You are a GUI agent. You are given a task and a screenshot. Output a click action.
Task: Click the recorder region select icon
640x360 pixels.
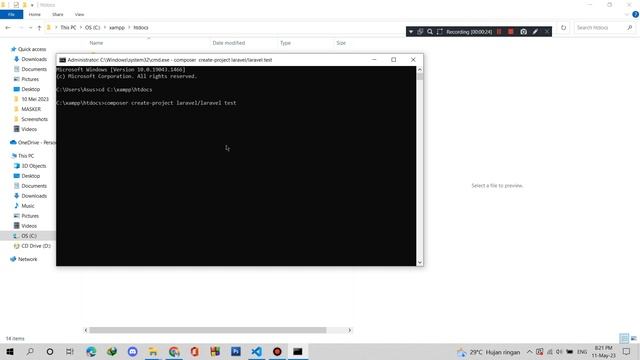click(x=440, y=32)
